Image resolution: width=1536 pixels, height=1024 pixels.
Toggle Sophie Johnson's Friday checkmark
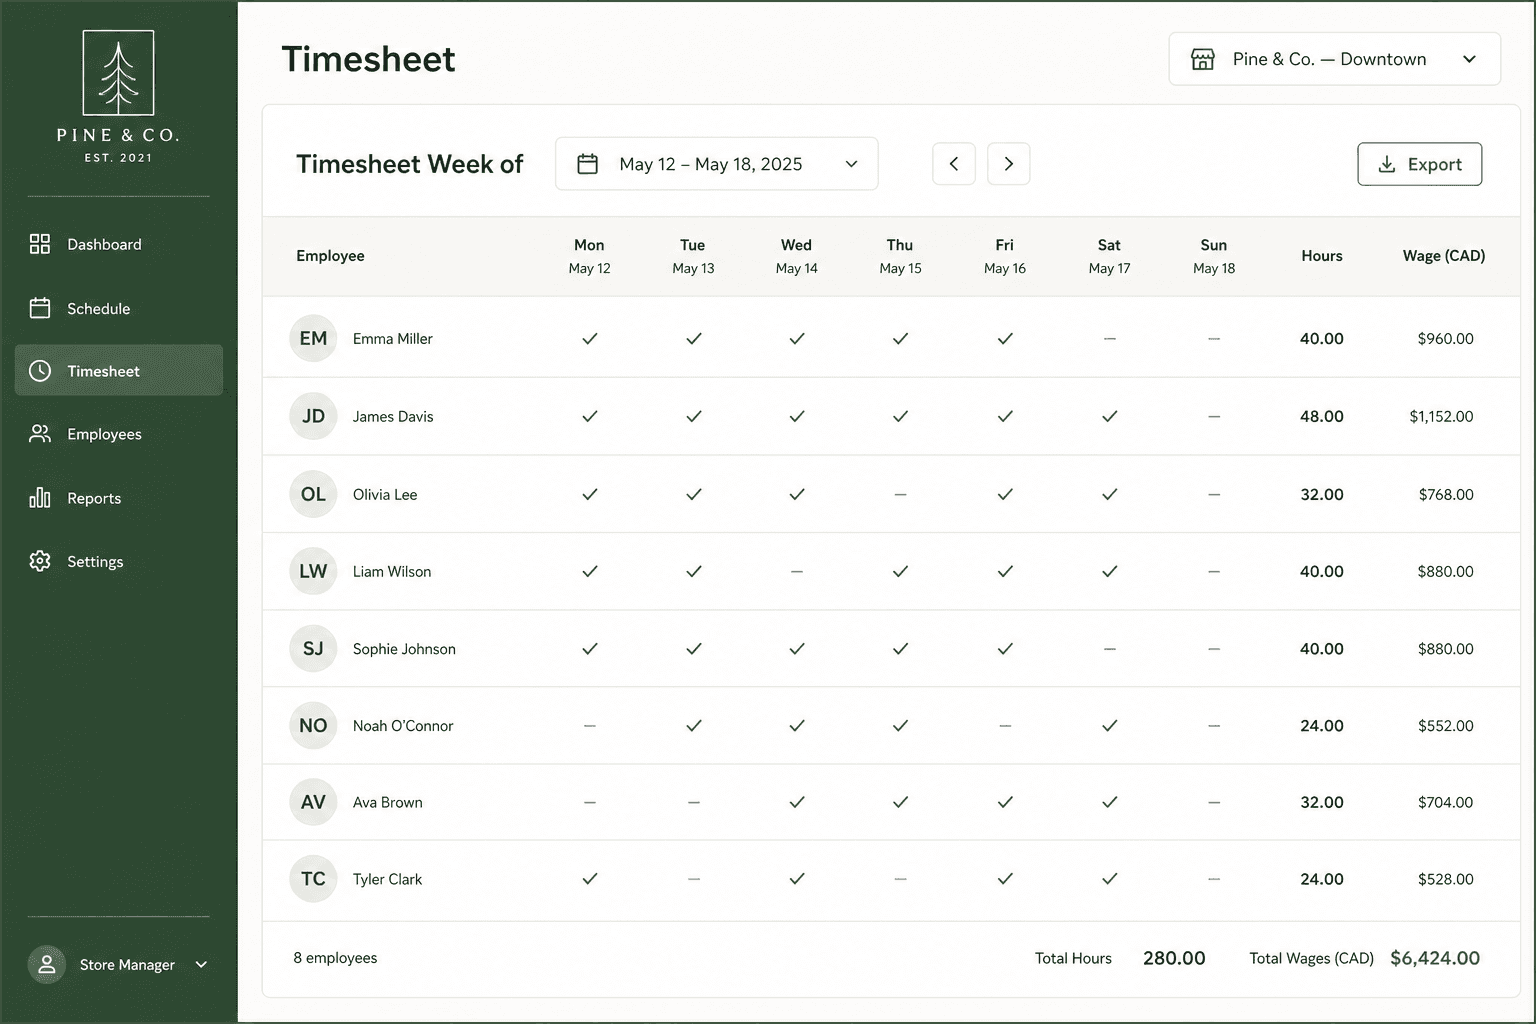1005,649
